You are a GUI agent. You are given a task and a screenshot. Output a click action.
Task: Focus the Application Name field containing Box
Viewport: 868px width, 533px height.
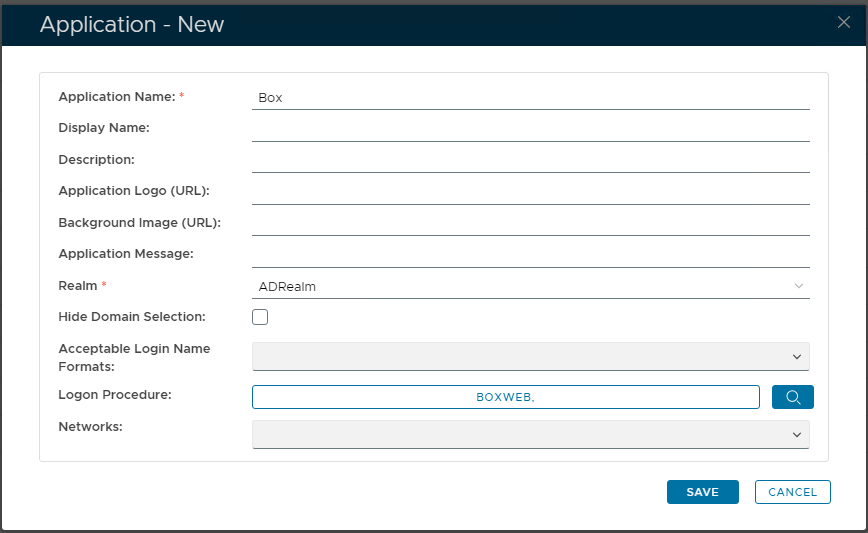coord(530,97)
